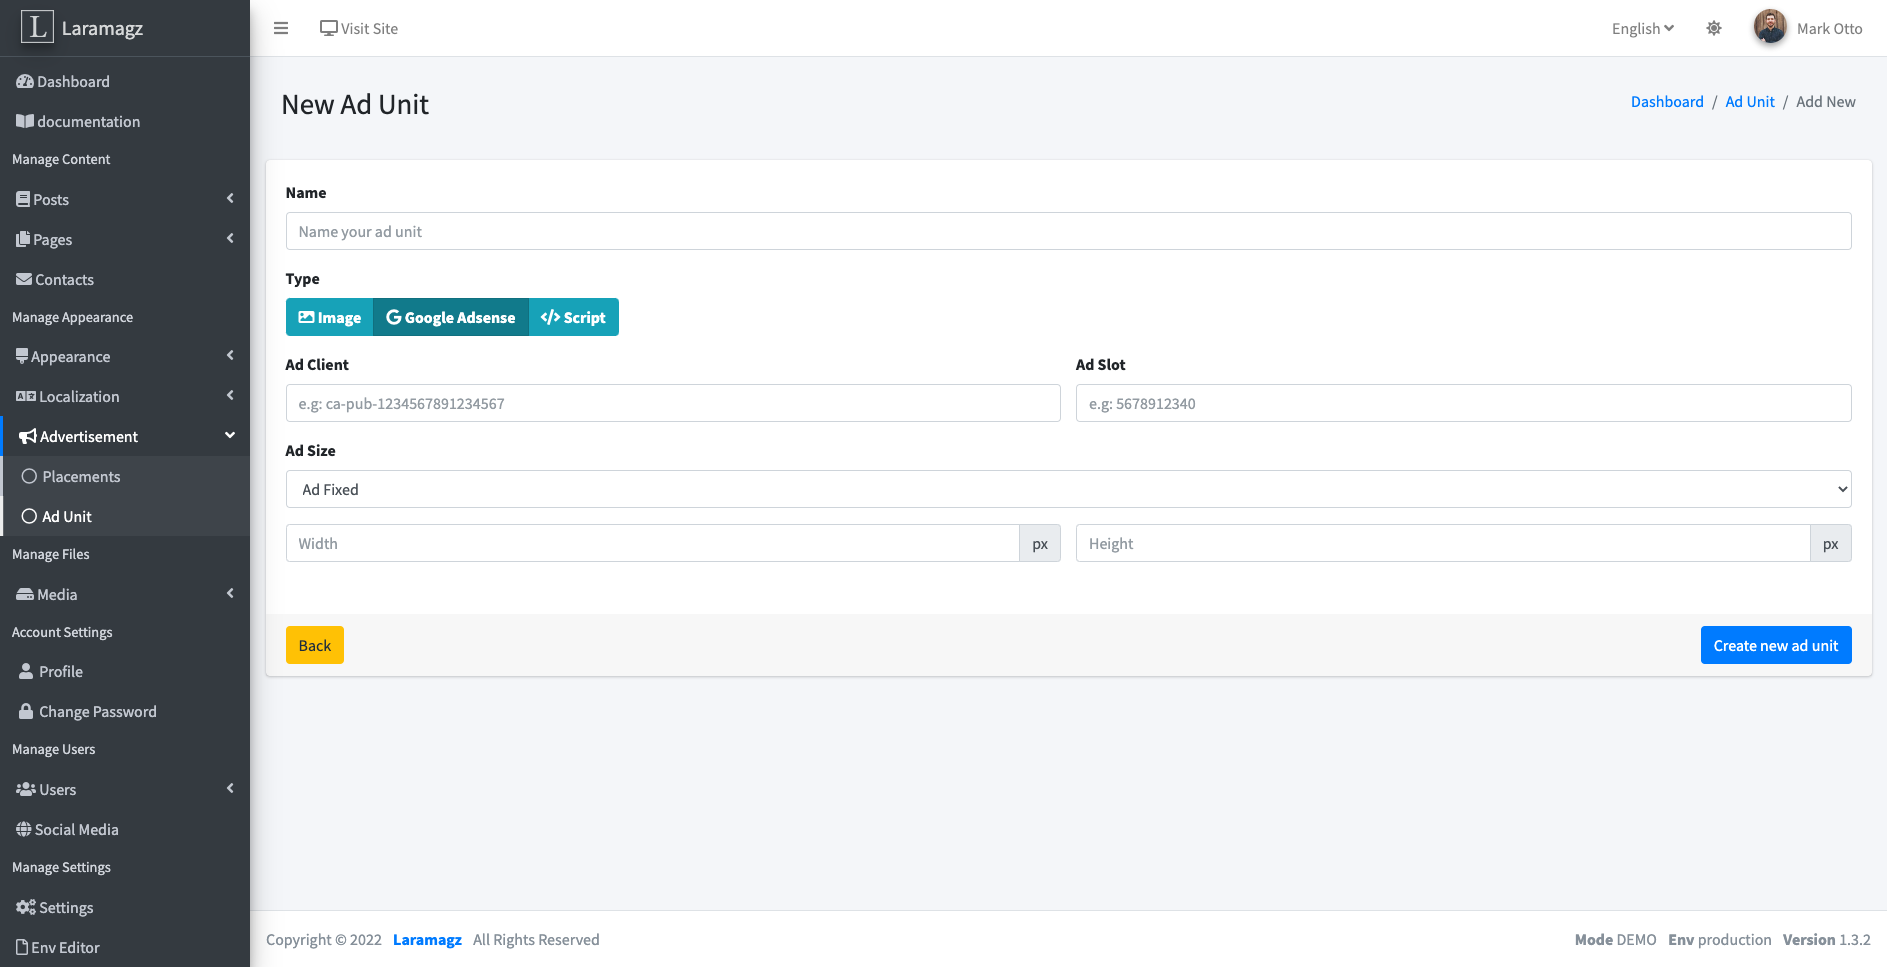Open the English language dropdown
1887x967 pixels.
pos(1641,28)
